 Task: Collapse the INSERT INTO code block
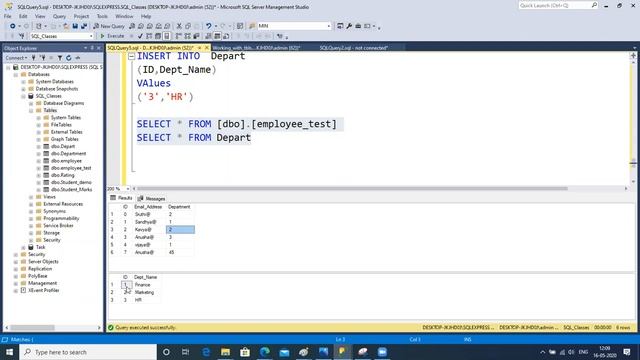coord(131,56)
